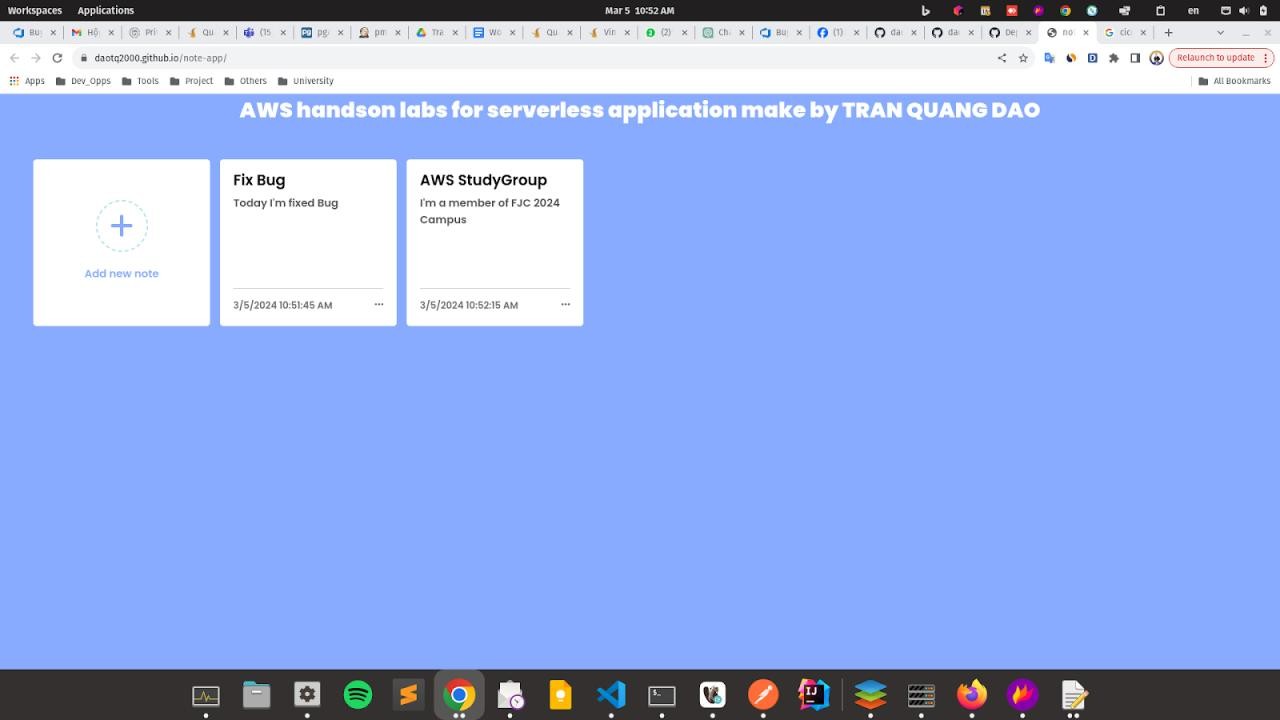Open Settings gear from the dock

pos(307,694)
